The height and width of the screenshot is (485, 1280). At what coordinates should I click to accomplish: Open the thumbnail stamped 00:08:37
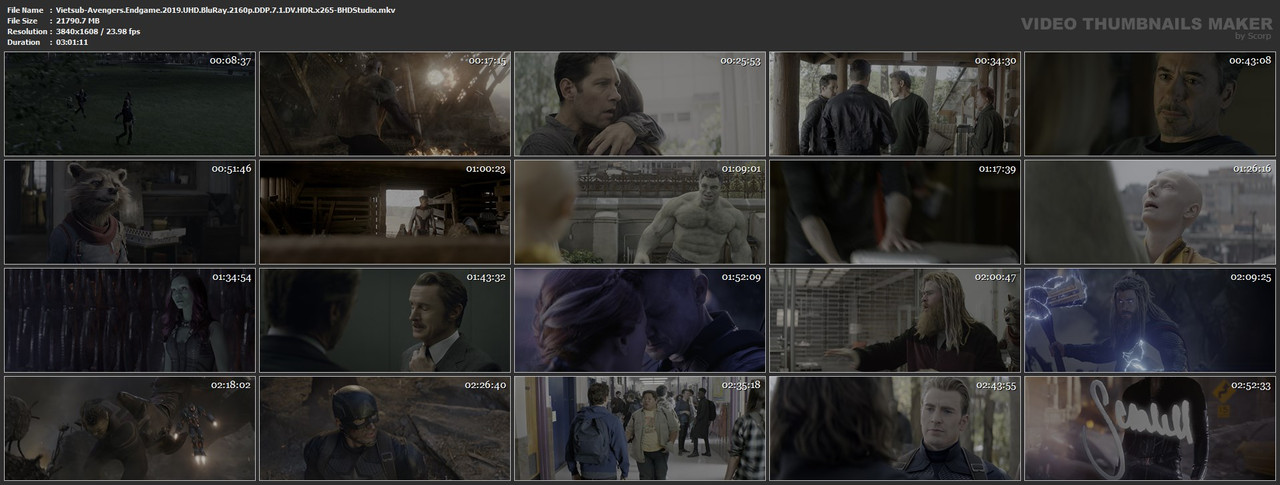(x=129, y=103)
